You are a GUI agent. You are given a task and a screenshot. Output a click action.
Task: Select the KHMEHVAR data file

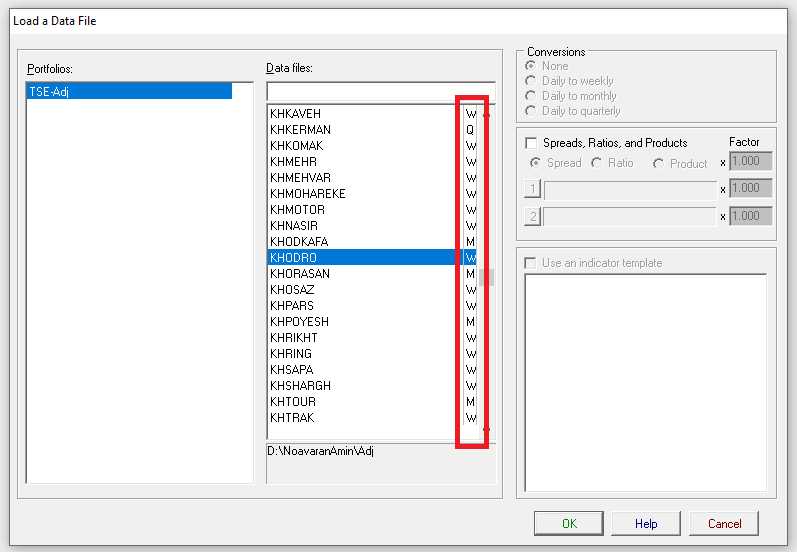click(373, 178)
